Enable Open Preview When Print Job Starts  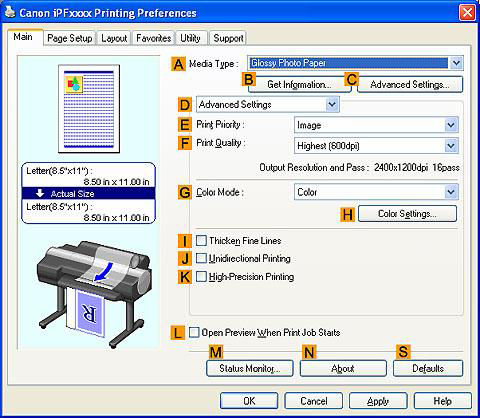[x=194, y=332]
